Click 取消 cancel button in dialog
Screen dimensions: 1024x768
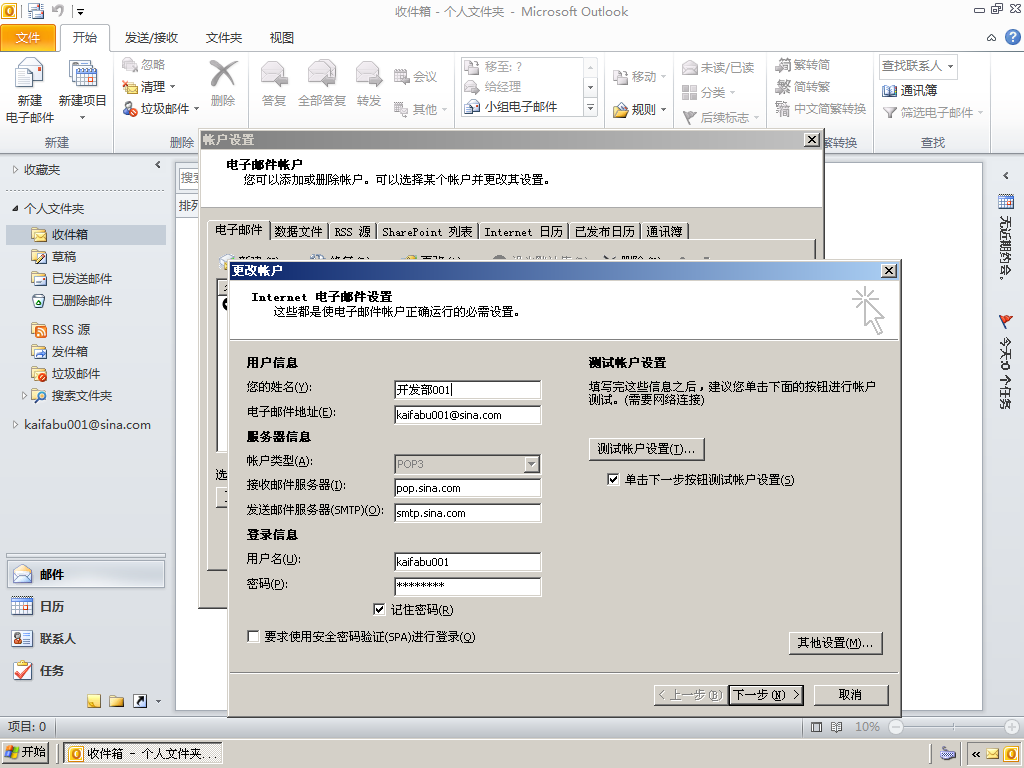[x=850, y=695]
